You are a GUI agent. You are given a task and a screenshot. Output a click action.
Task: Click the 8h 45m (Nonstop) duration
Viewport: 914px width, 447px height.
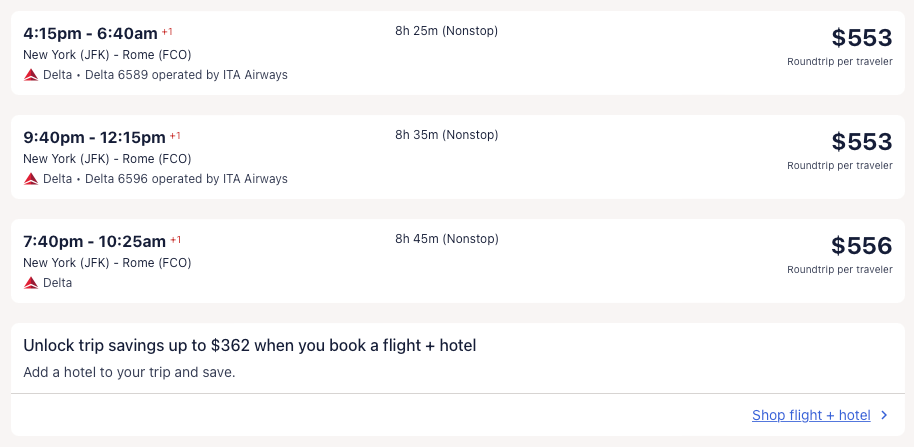tap(446, 239)
